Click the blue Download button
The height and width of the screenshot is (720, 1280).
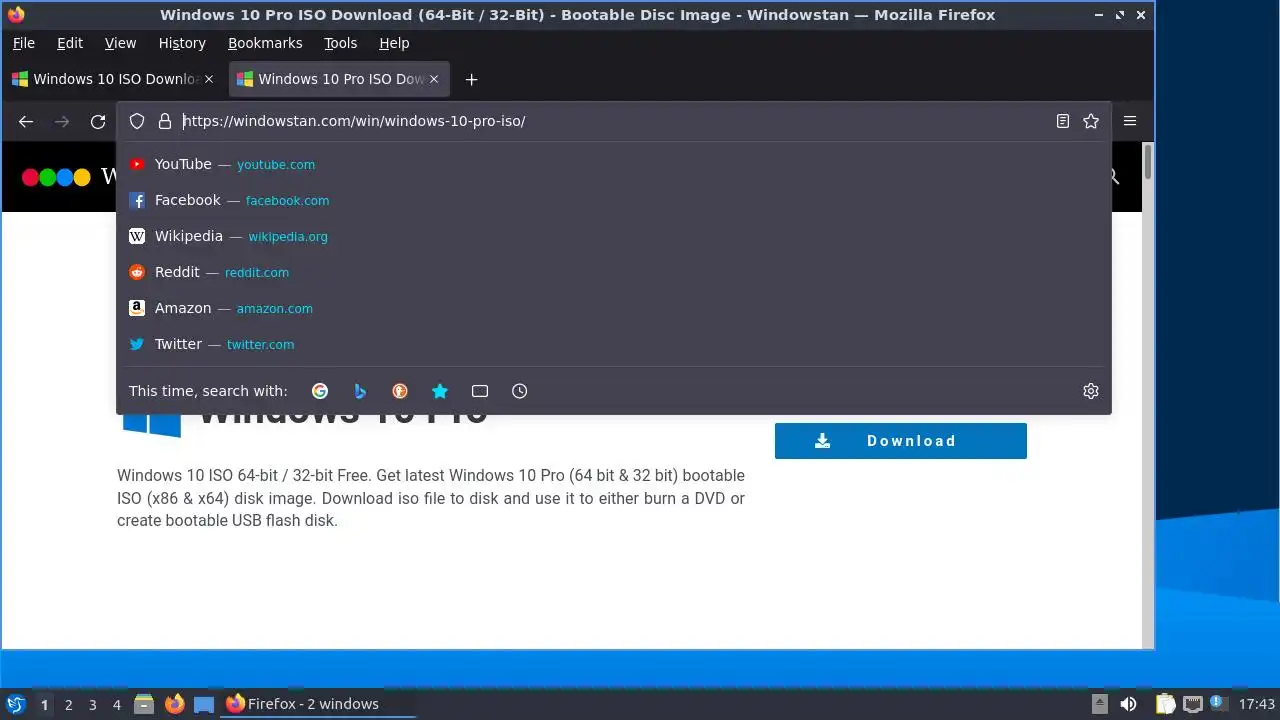coord(900,441)
